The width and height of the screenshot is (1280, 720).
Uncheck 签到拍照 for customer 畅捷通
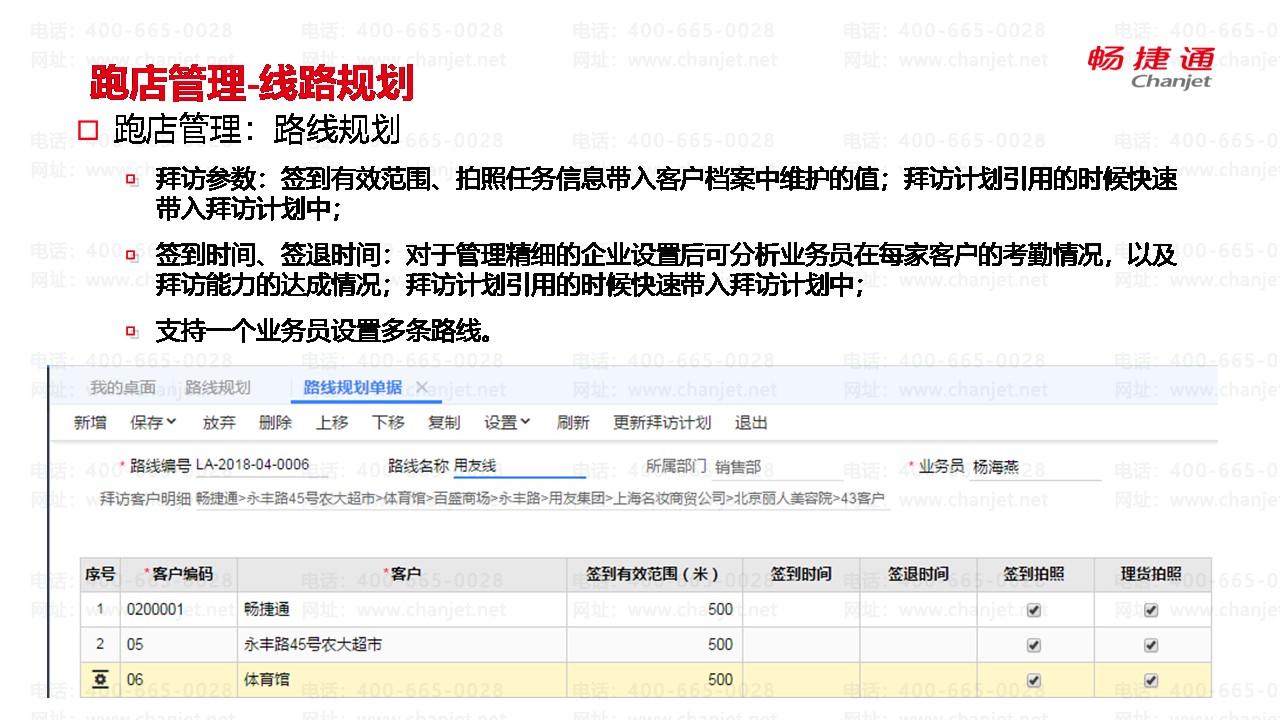1034,610
